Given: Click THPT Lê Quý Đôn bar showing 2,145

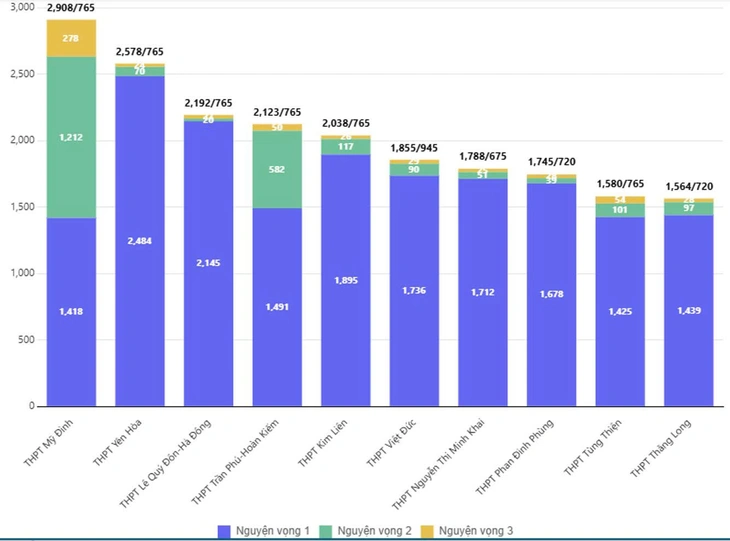Looking at the screenshot, I should pos(208,264).
